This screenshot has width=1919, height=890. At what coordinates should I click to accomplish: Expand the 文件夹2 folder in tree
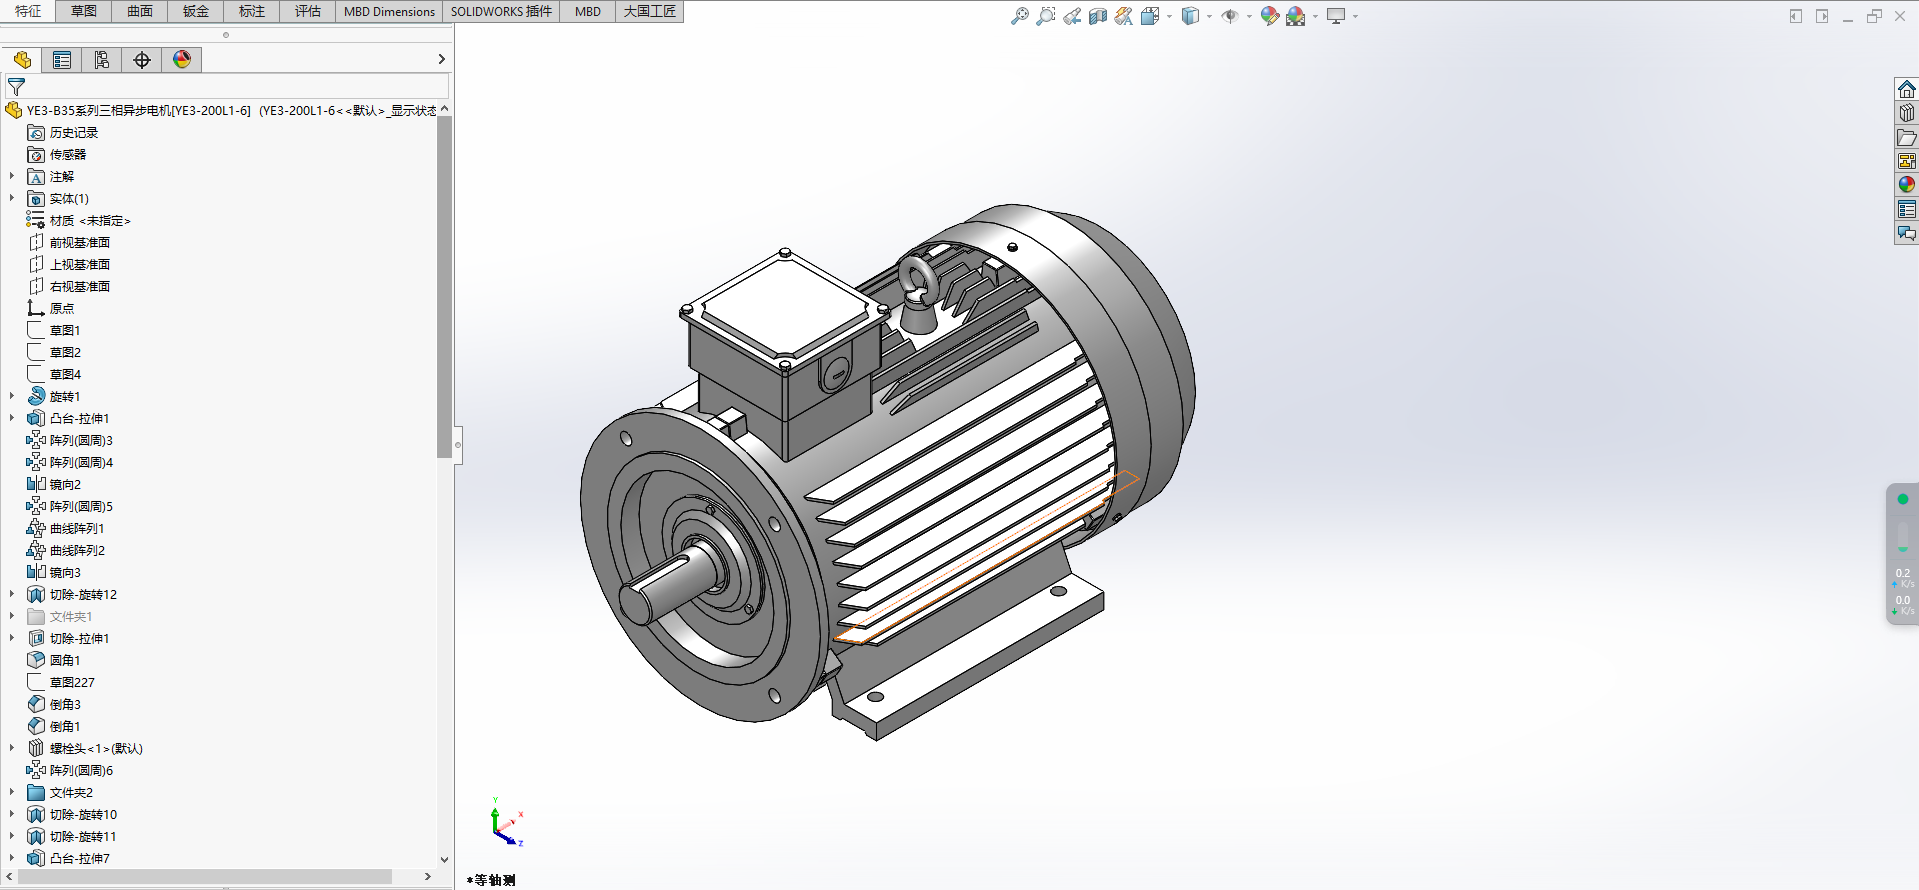12,792
